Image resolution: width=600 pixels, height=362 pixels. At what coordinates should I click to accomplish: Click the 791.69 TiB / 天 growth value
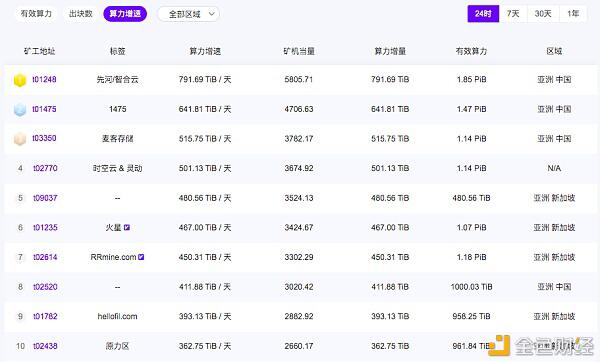point(205,80)
